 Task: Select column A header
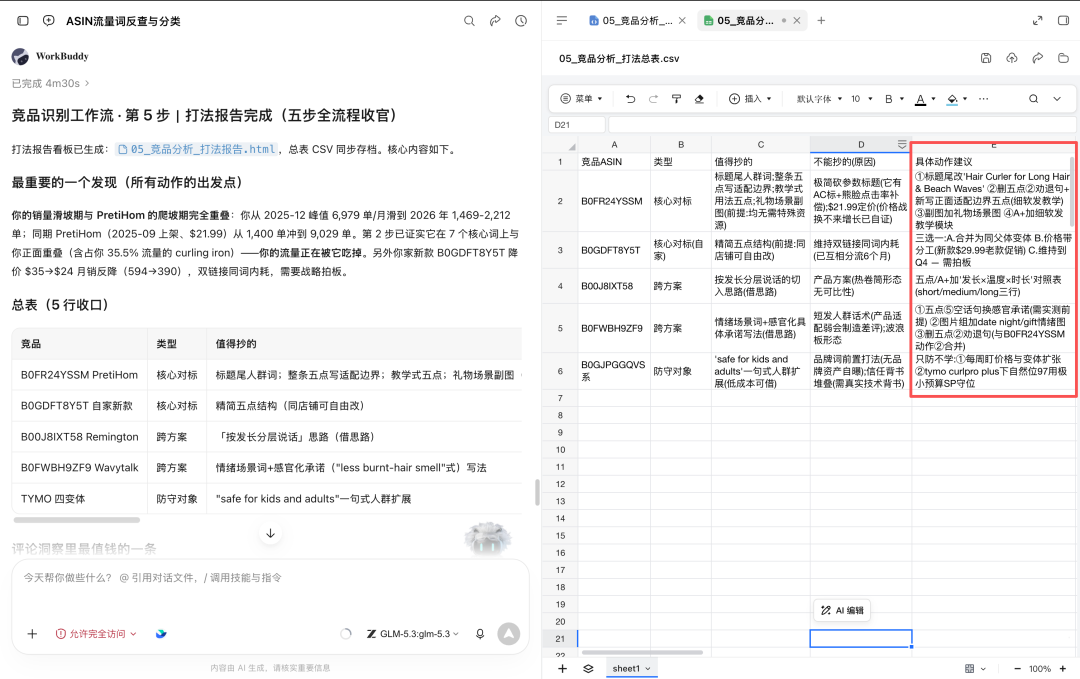[614, 145]
